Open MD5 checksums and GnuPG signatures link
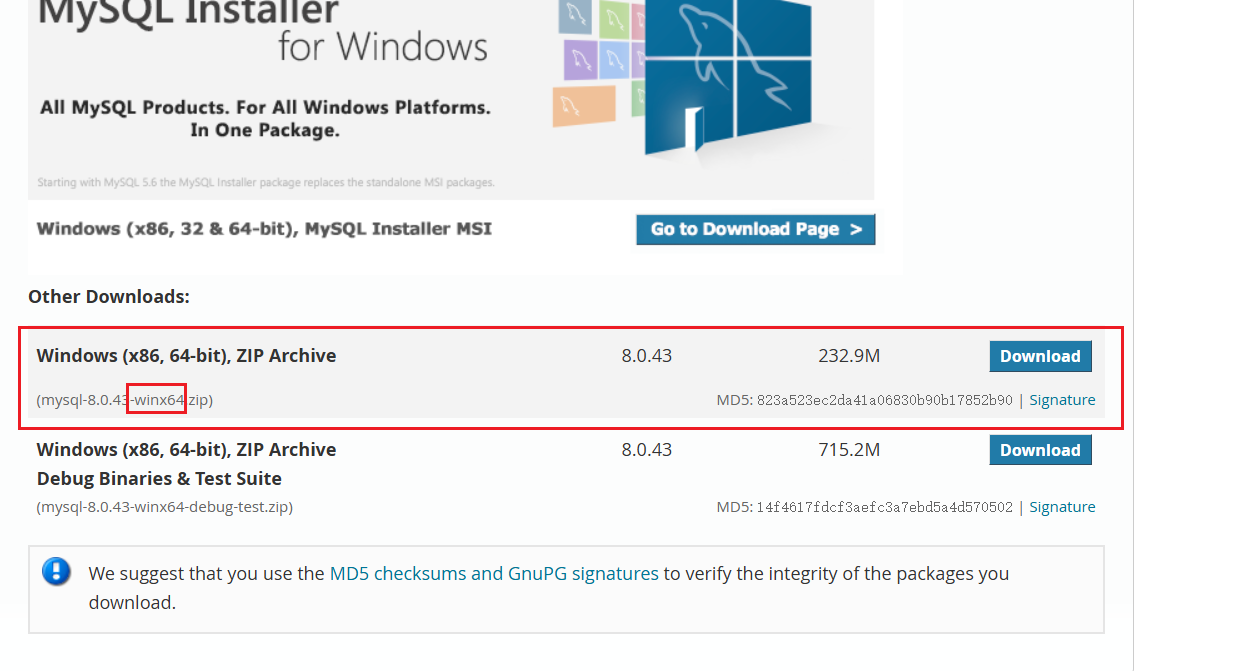The width and height of the screenshot is (1248, 671). pyautogui.click(x=494, y=574)
